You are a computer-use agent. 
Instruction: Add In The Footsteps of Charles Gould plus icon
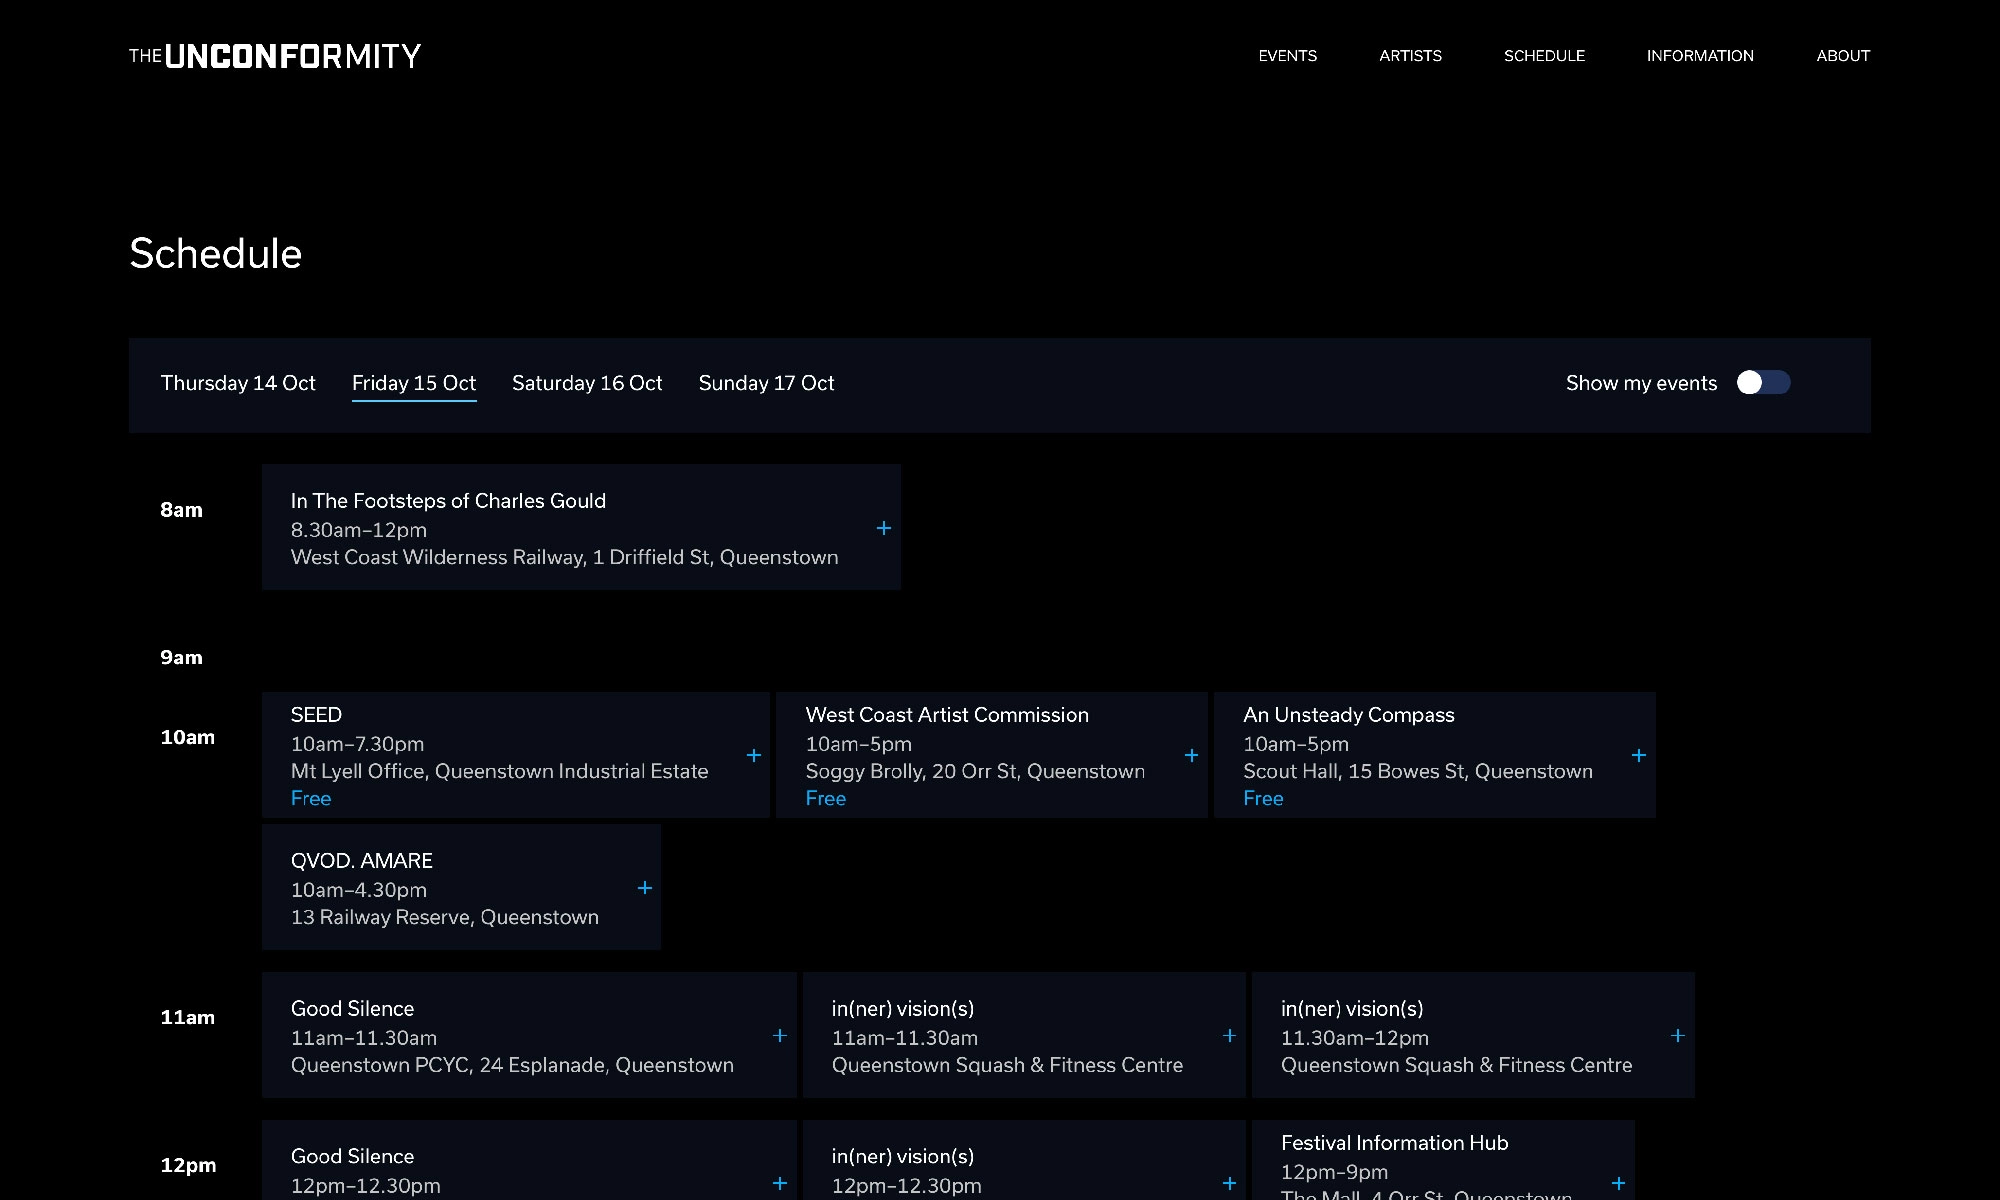(x=884, y=528)
